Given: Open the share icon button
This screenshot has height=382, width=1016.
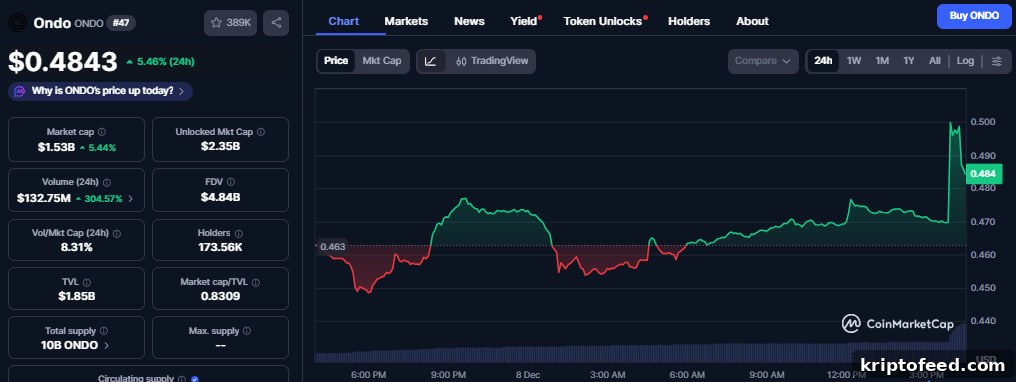Looking at the screenshot, I should click(276, 23).
